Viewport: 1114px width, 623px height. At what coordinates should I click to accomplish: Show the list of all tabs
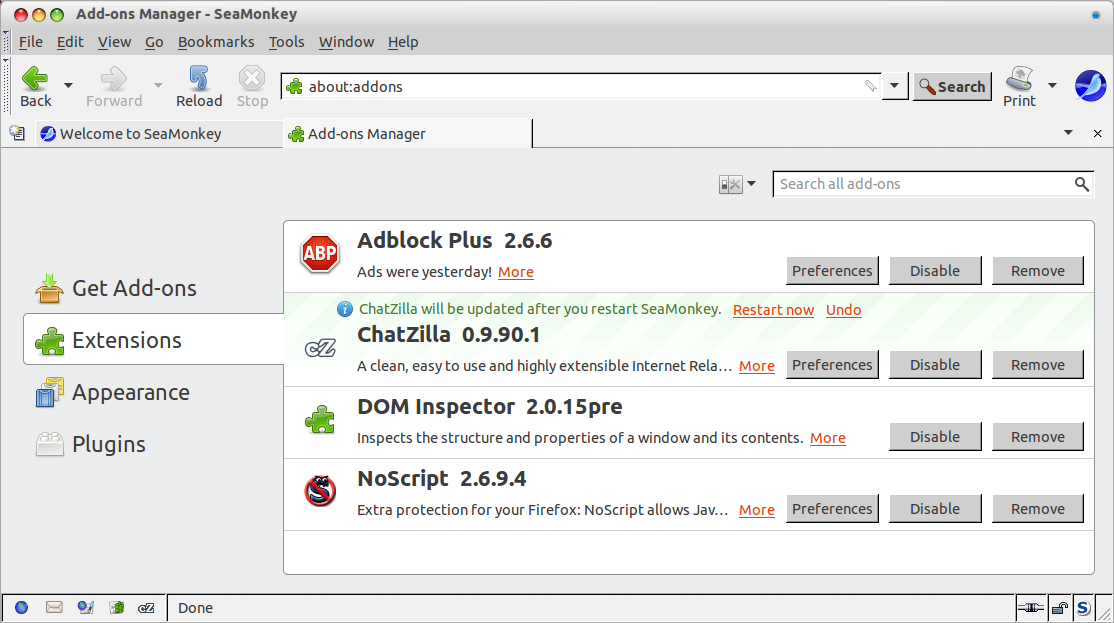1068,133
